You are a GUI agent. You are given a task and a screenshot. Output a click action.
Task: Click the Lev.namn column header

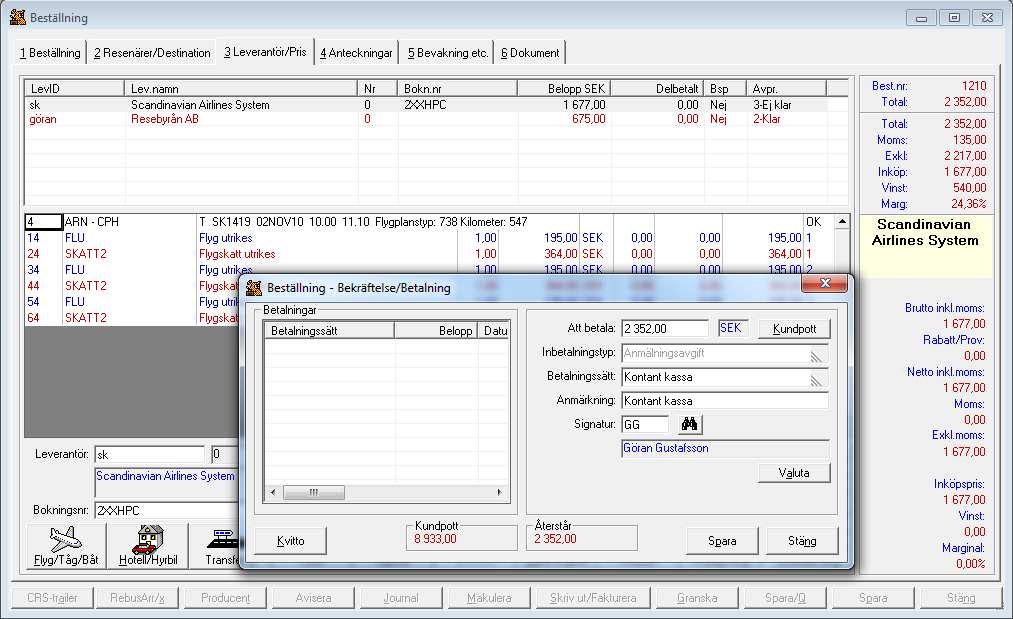tap(240, 89)
